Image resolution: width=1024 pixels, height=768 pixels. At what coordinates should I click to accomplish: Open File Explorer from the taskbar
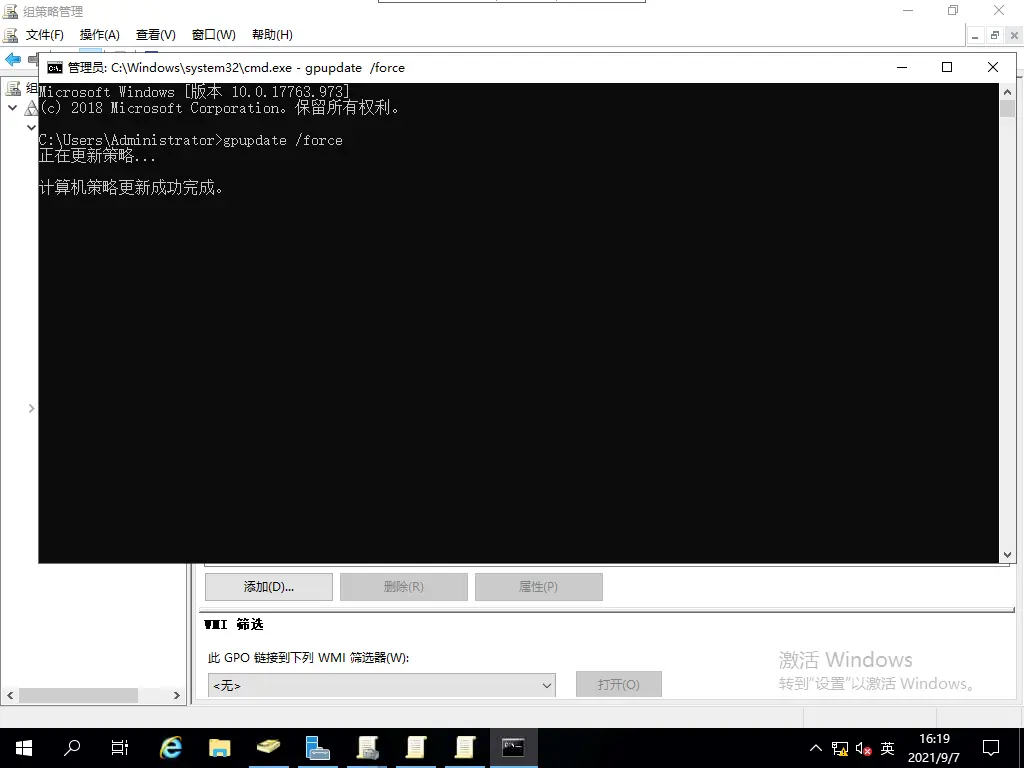[221, 747]
